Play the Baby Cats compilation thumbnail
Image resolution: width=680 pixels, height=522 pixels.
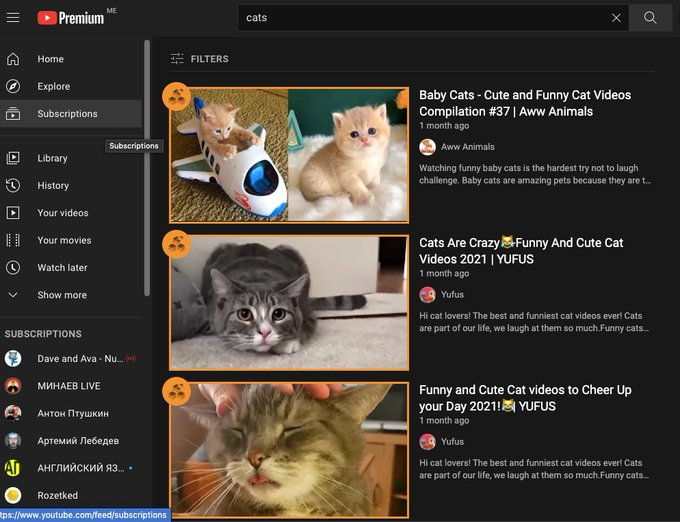point(289,155)
